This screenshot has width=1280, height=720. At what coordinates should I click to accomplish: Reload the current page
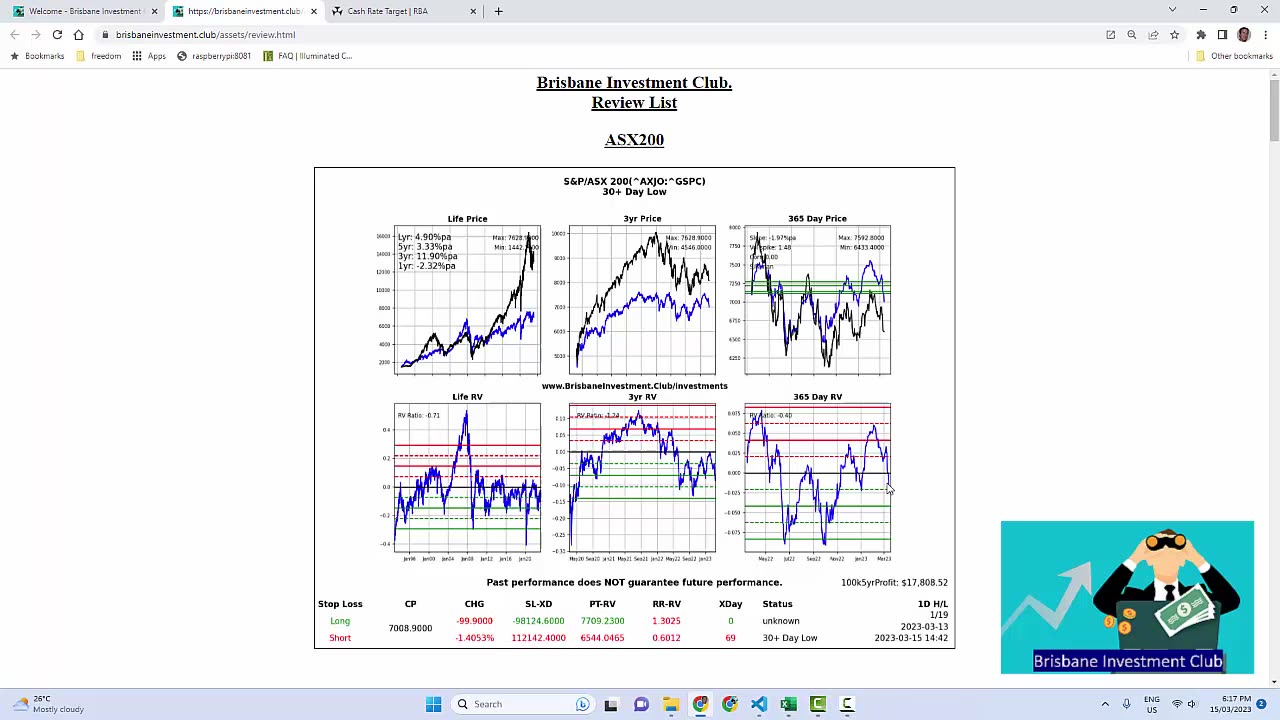pyautogui.click(x=57, y=35)
